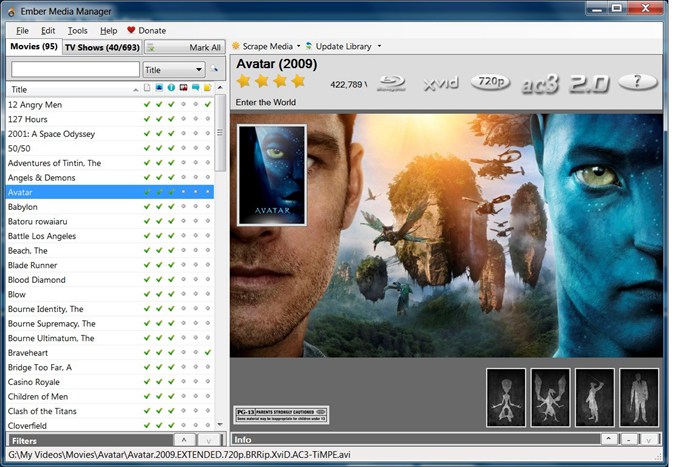The width and height of the screenshot is (700, 467).
Task: Open the Edit menu
Action: click(x=48, y=30)
